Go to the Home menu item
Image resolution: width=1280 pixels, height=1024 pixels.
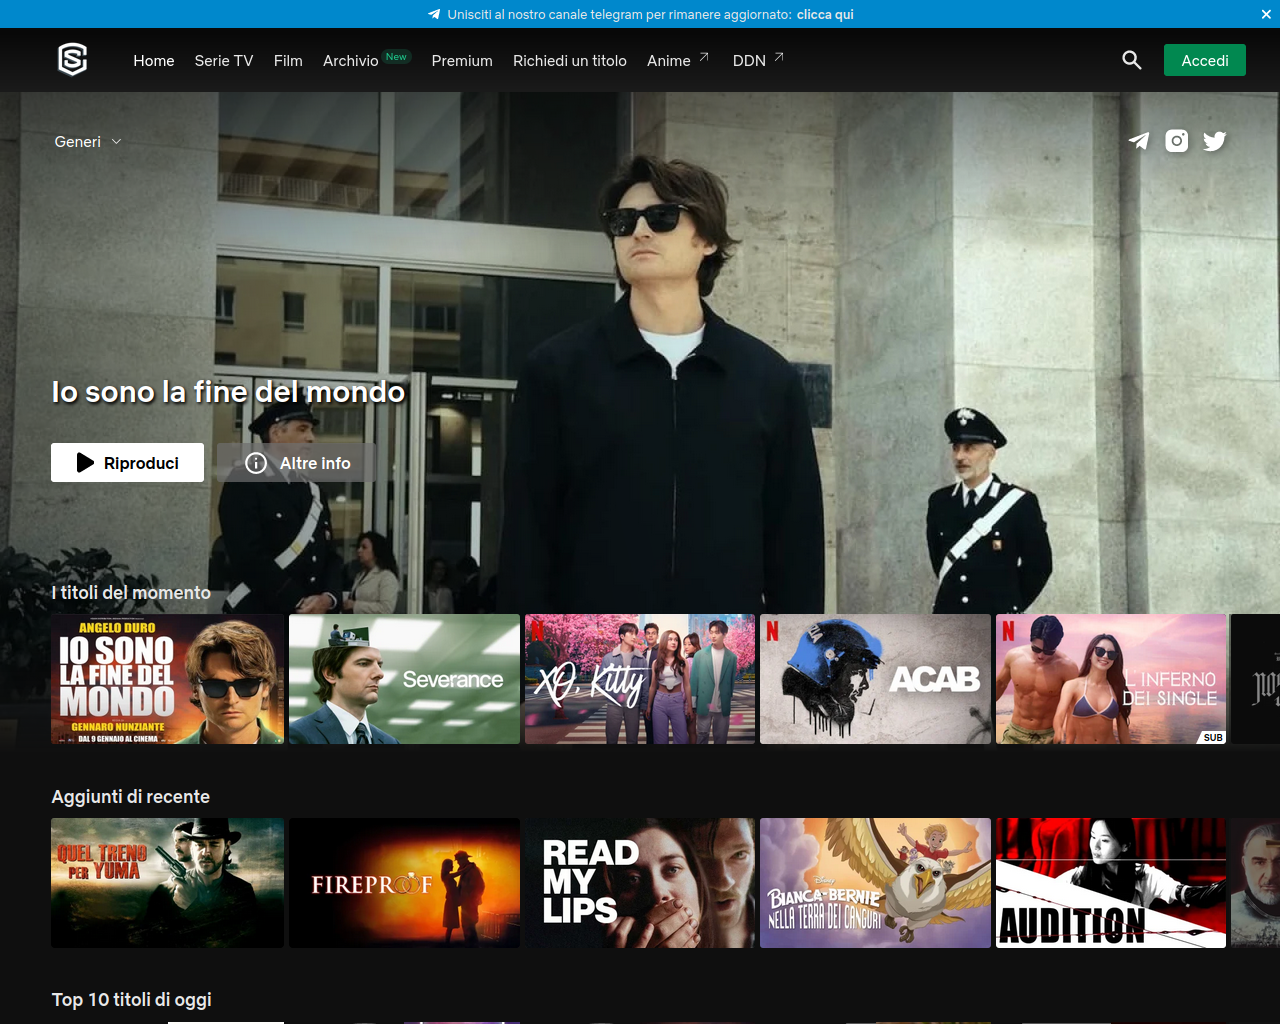(x=154, y=61)
